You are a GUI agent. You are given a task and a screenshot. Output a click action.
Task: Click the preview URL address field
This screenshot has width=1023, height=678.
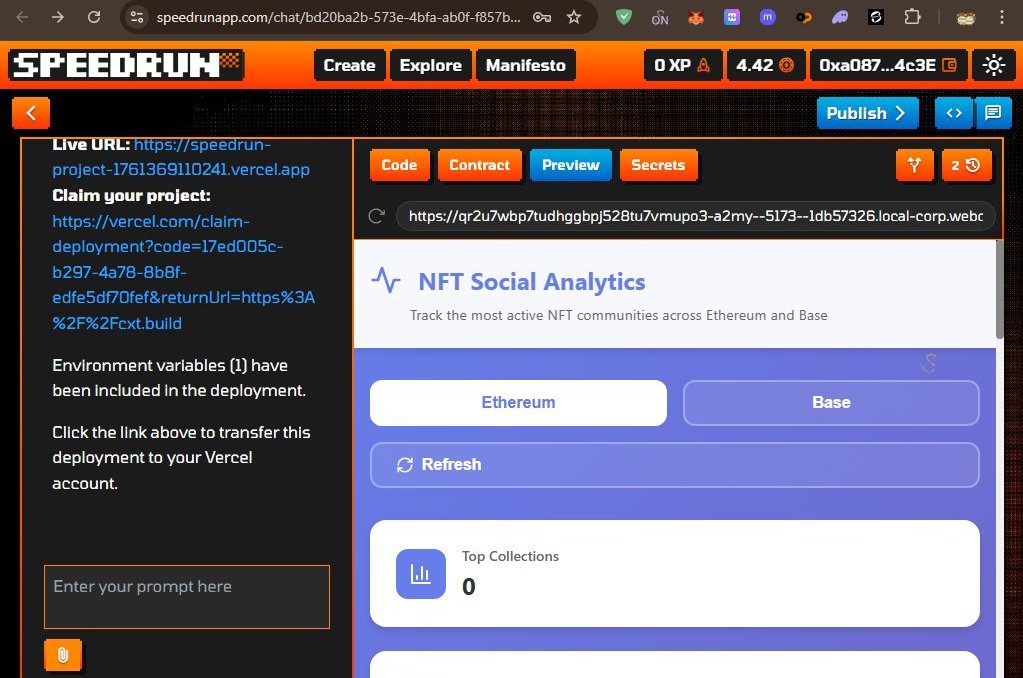pyautogui.click(x=695, y=216)
